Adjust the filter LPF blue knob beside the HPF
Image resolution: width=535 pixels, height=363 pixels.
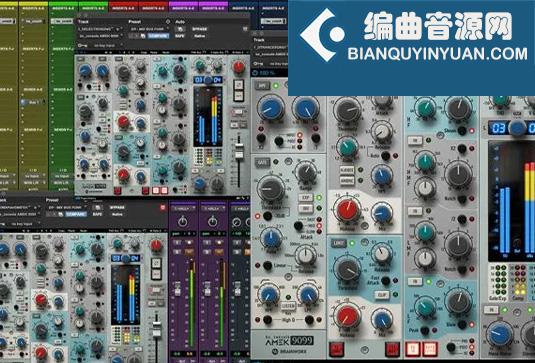point(306,109)
